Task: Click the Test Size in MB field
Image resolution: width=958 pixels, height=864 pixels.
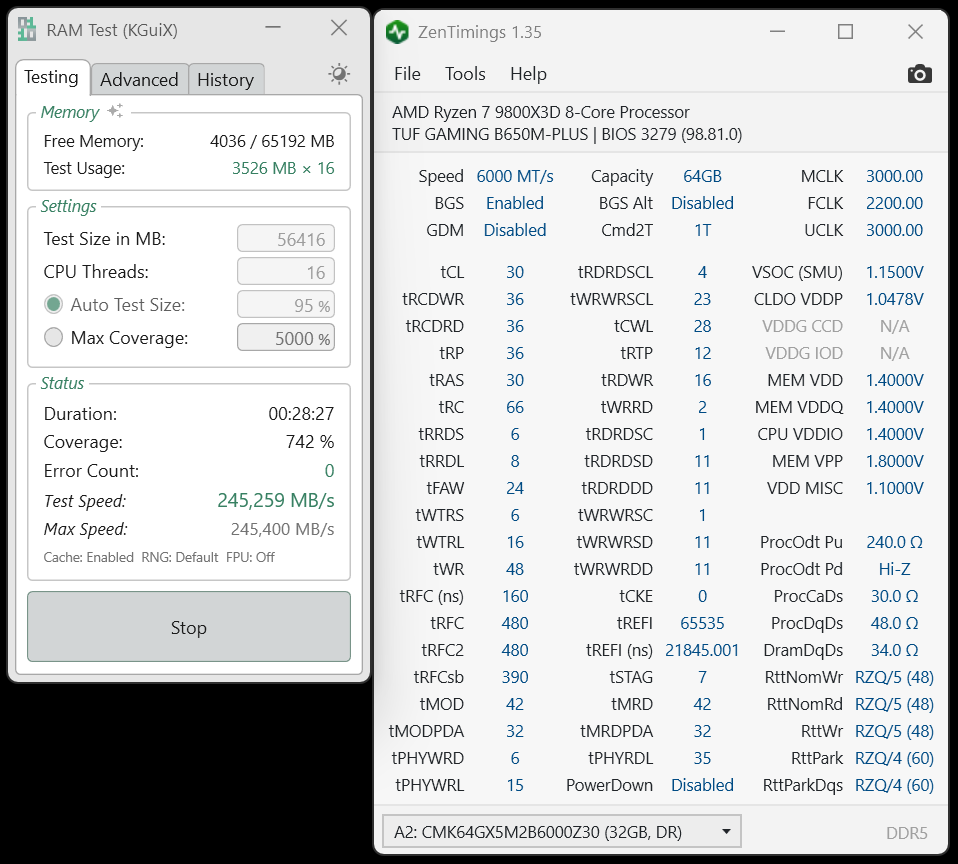Action: (286, 239)
